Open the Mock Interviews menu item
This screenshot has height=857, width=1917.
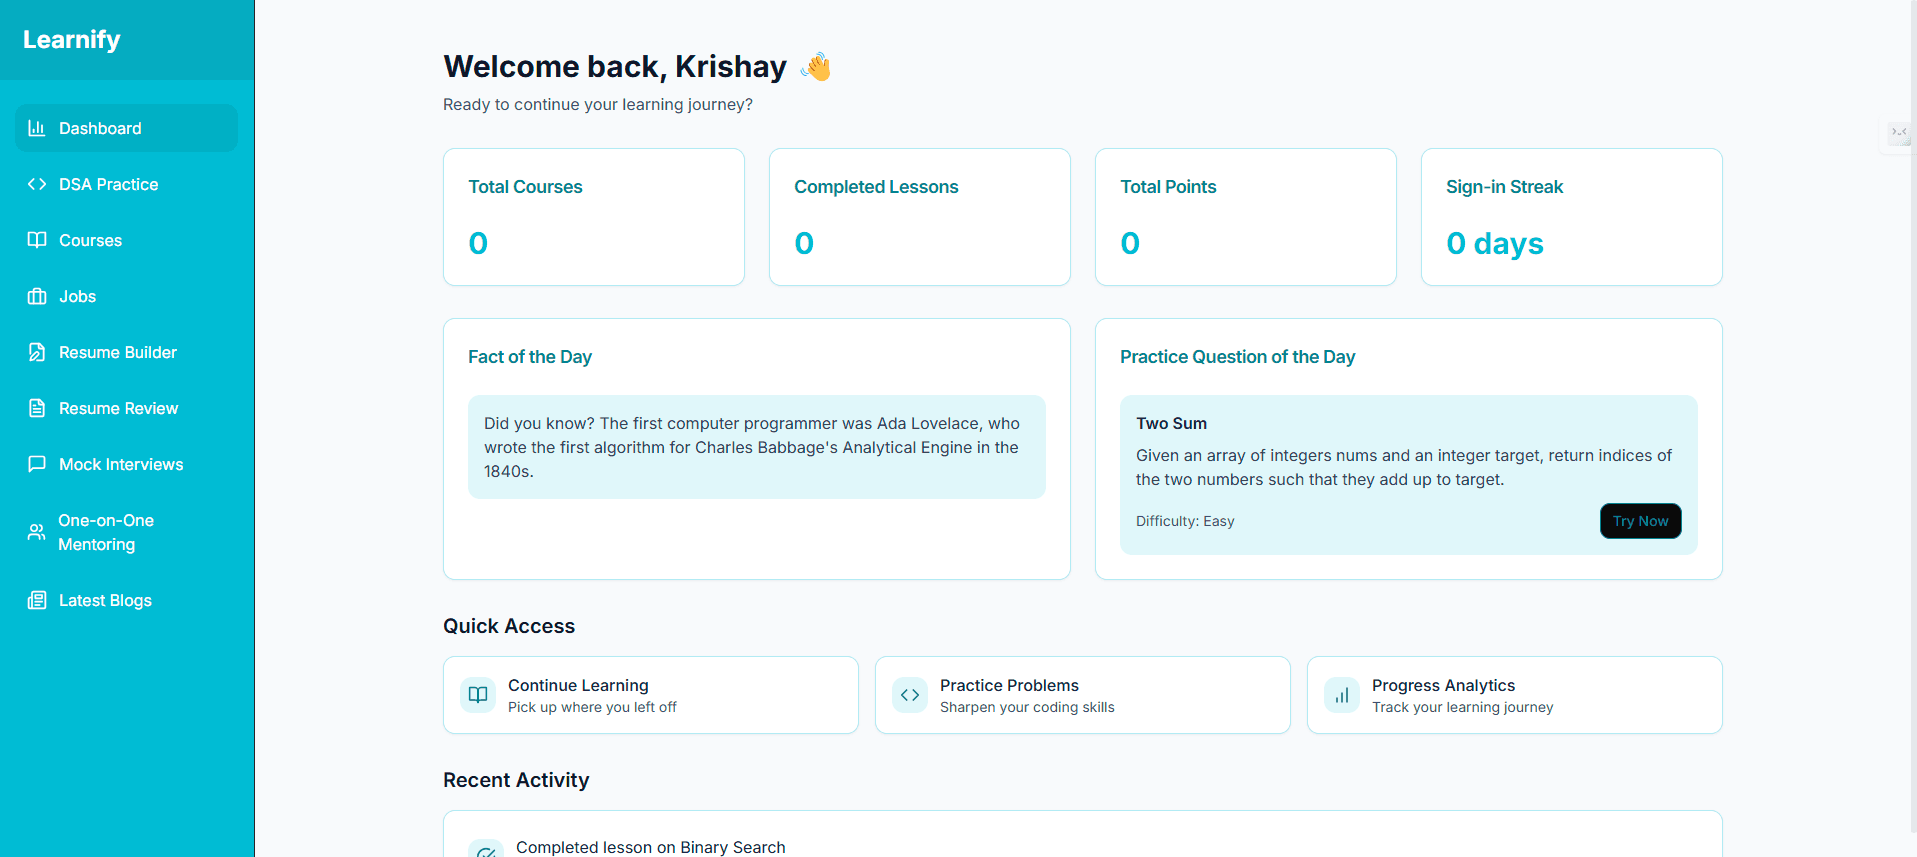coord(121,464)
